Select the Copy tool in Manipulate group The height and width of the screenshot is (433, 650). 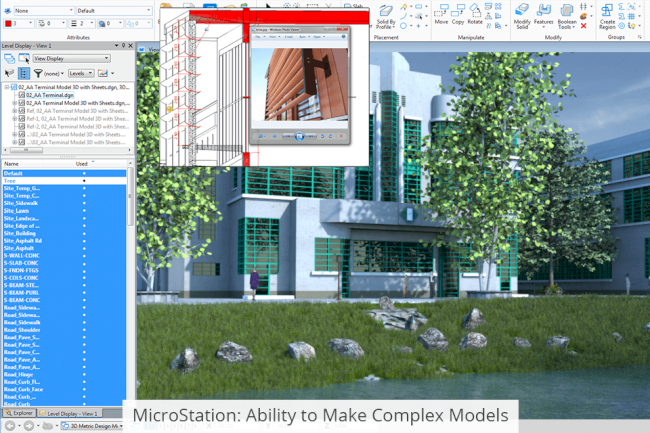click(x=458, y=14)
